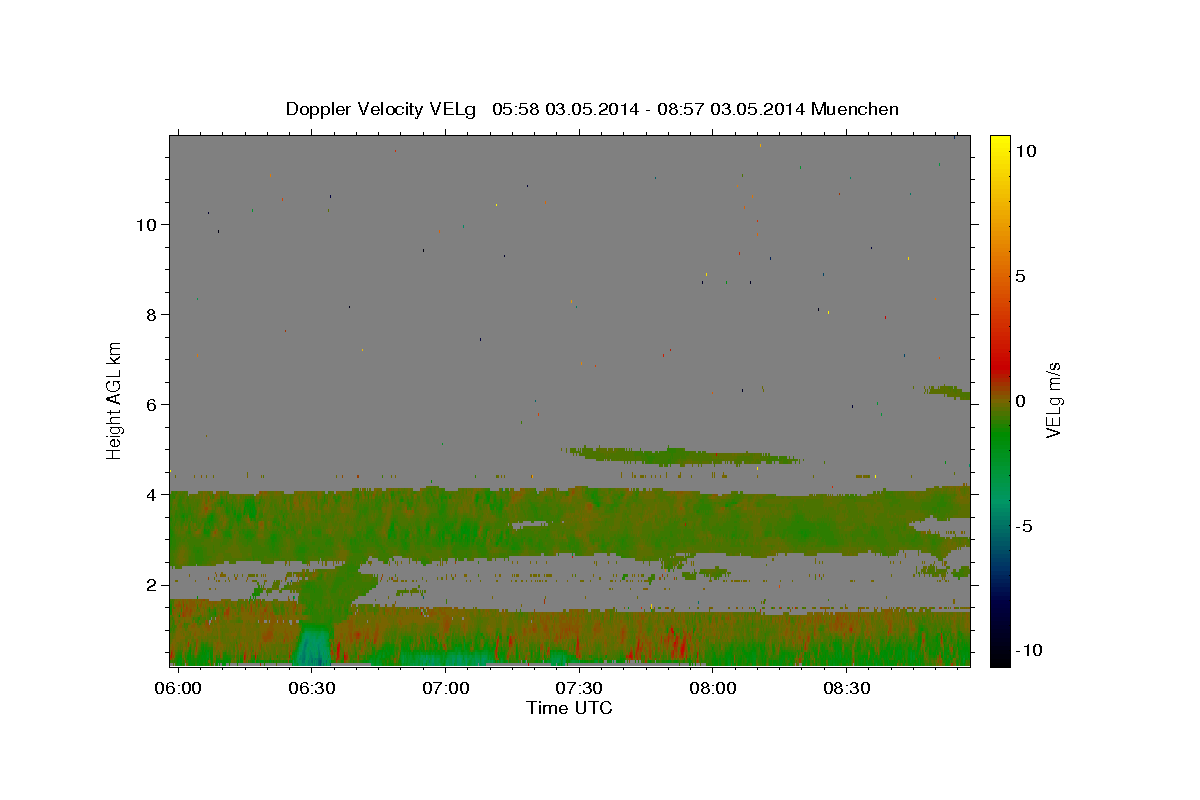The image size is (1200, 800).
Task: Click the 'Height AGL km' y-axis label
Action: coord(115,400)
